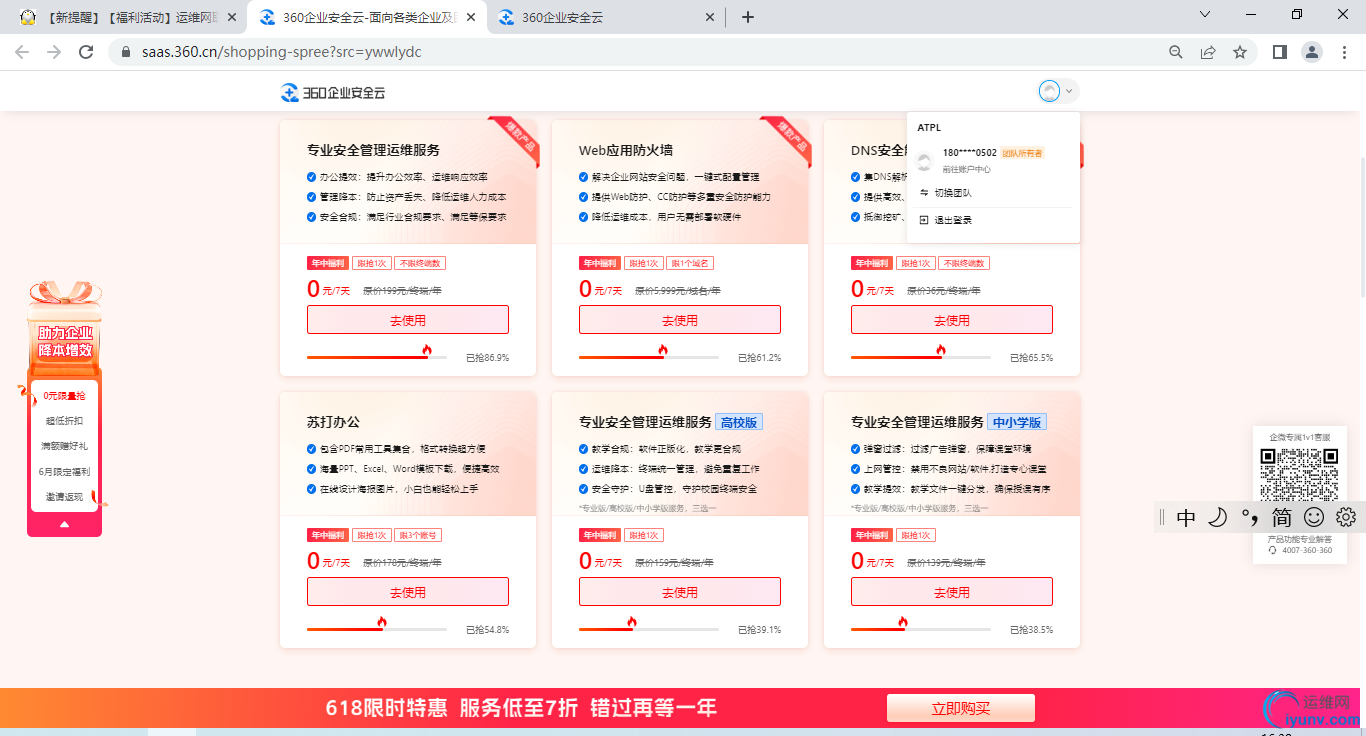Click the progress bar showing 已抢54.8%
1366x736 pixels.
coord(377,629)
